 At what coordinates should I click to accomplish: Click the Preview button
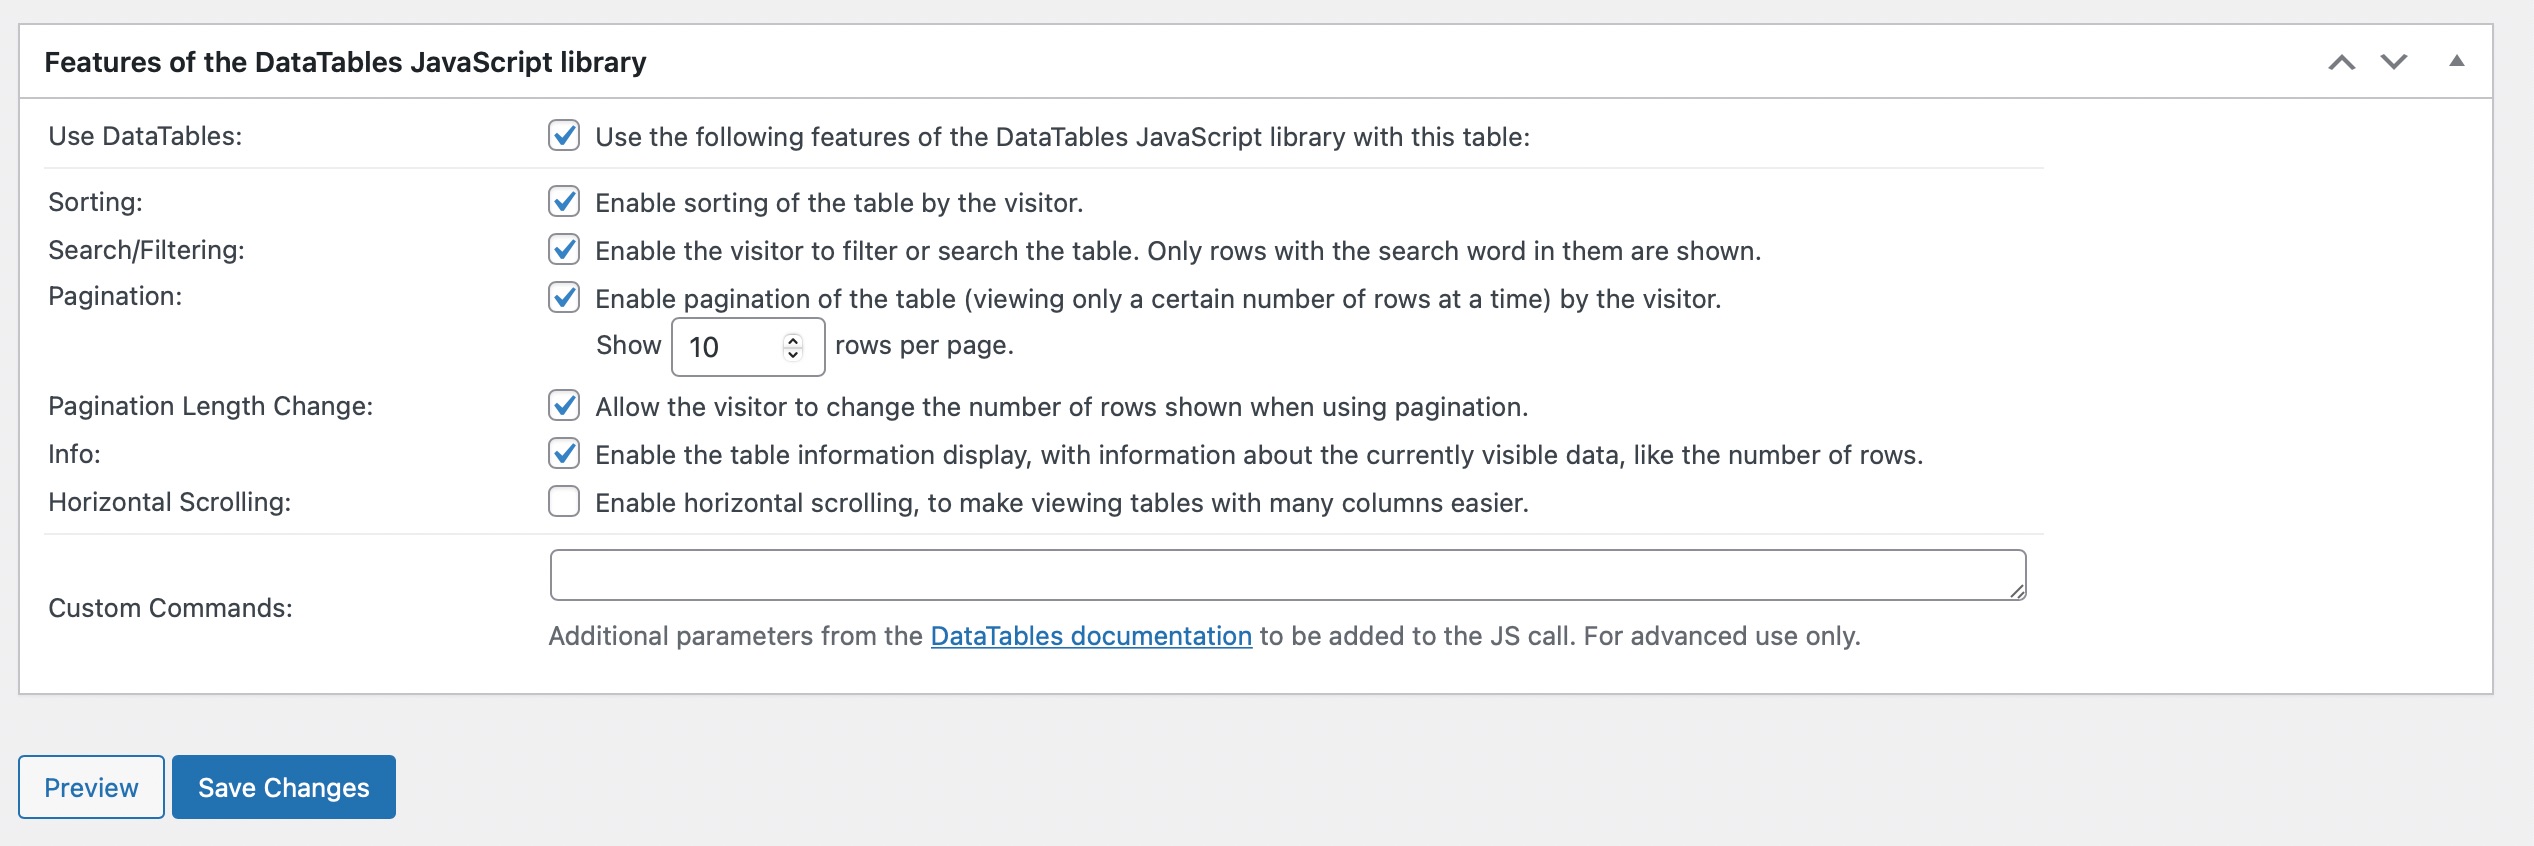91,787
